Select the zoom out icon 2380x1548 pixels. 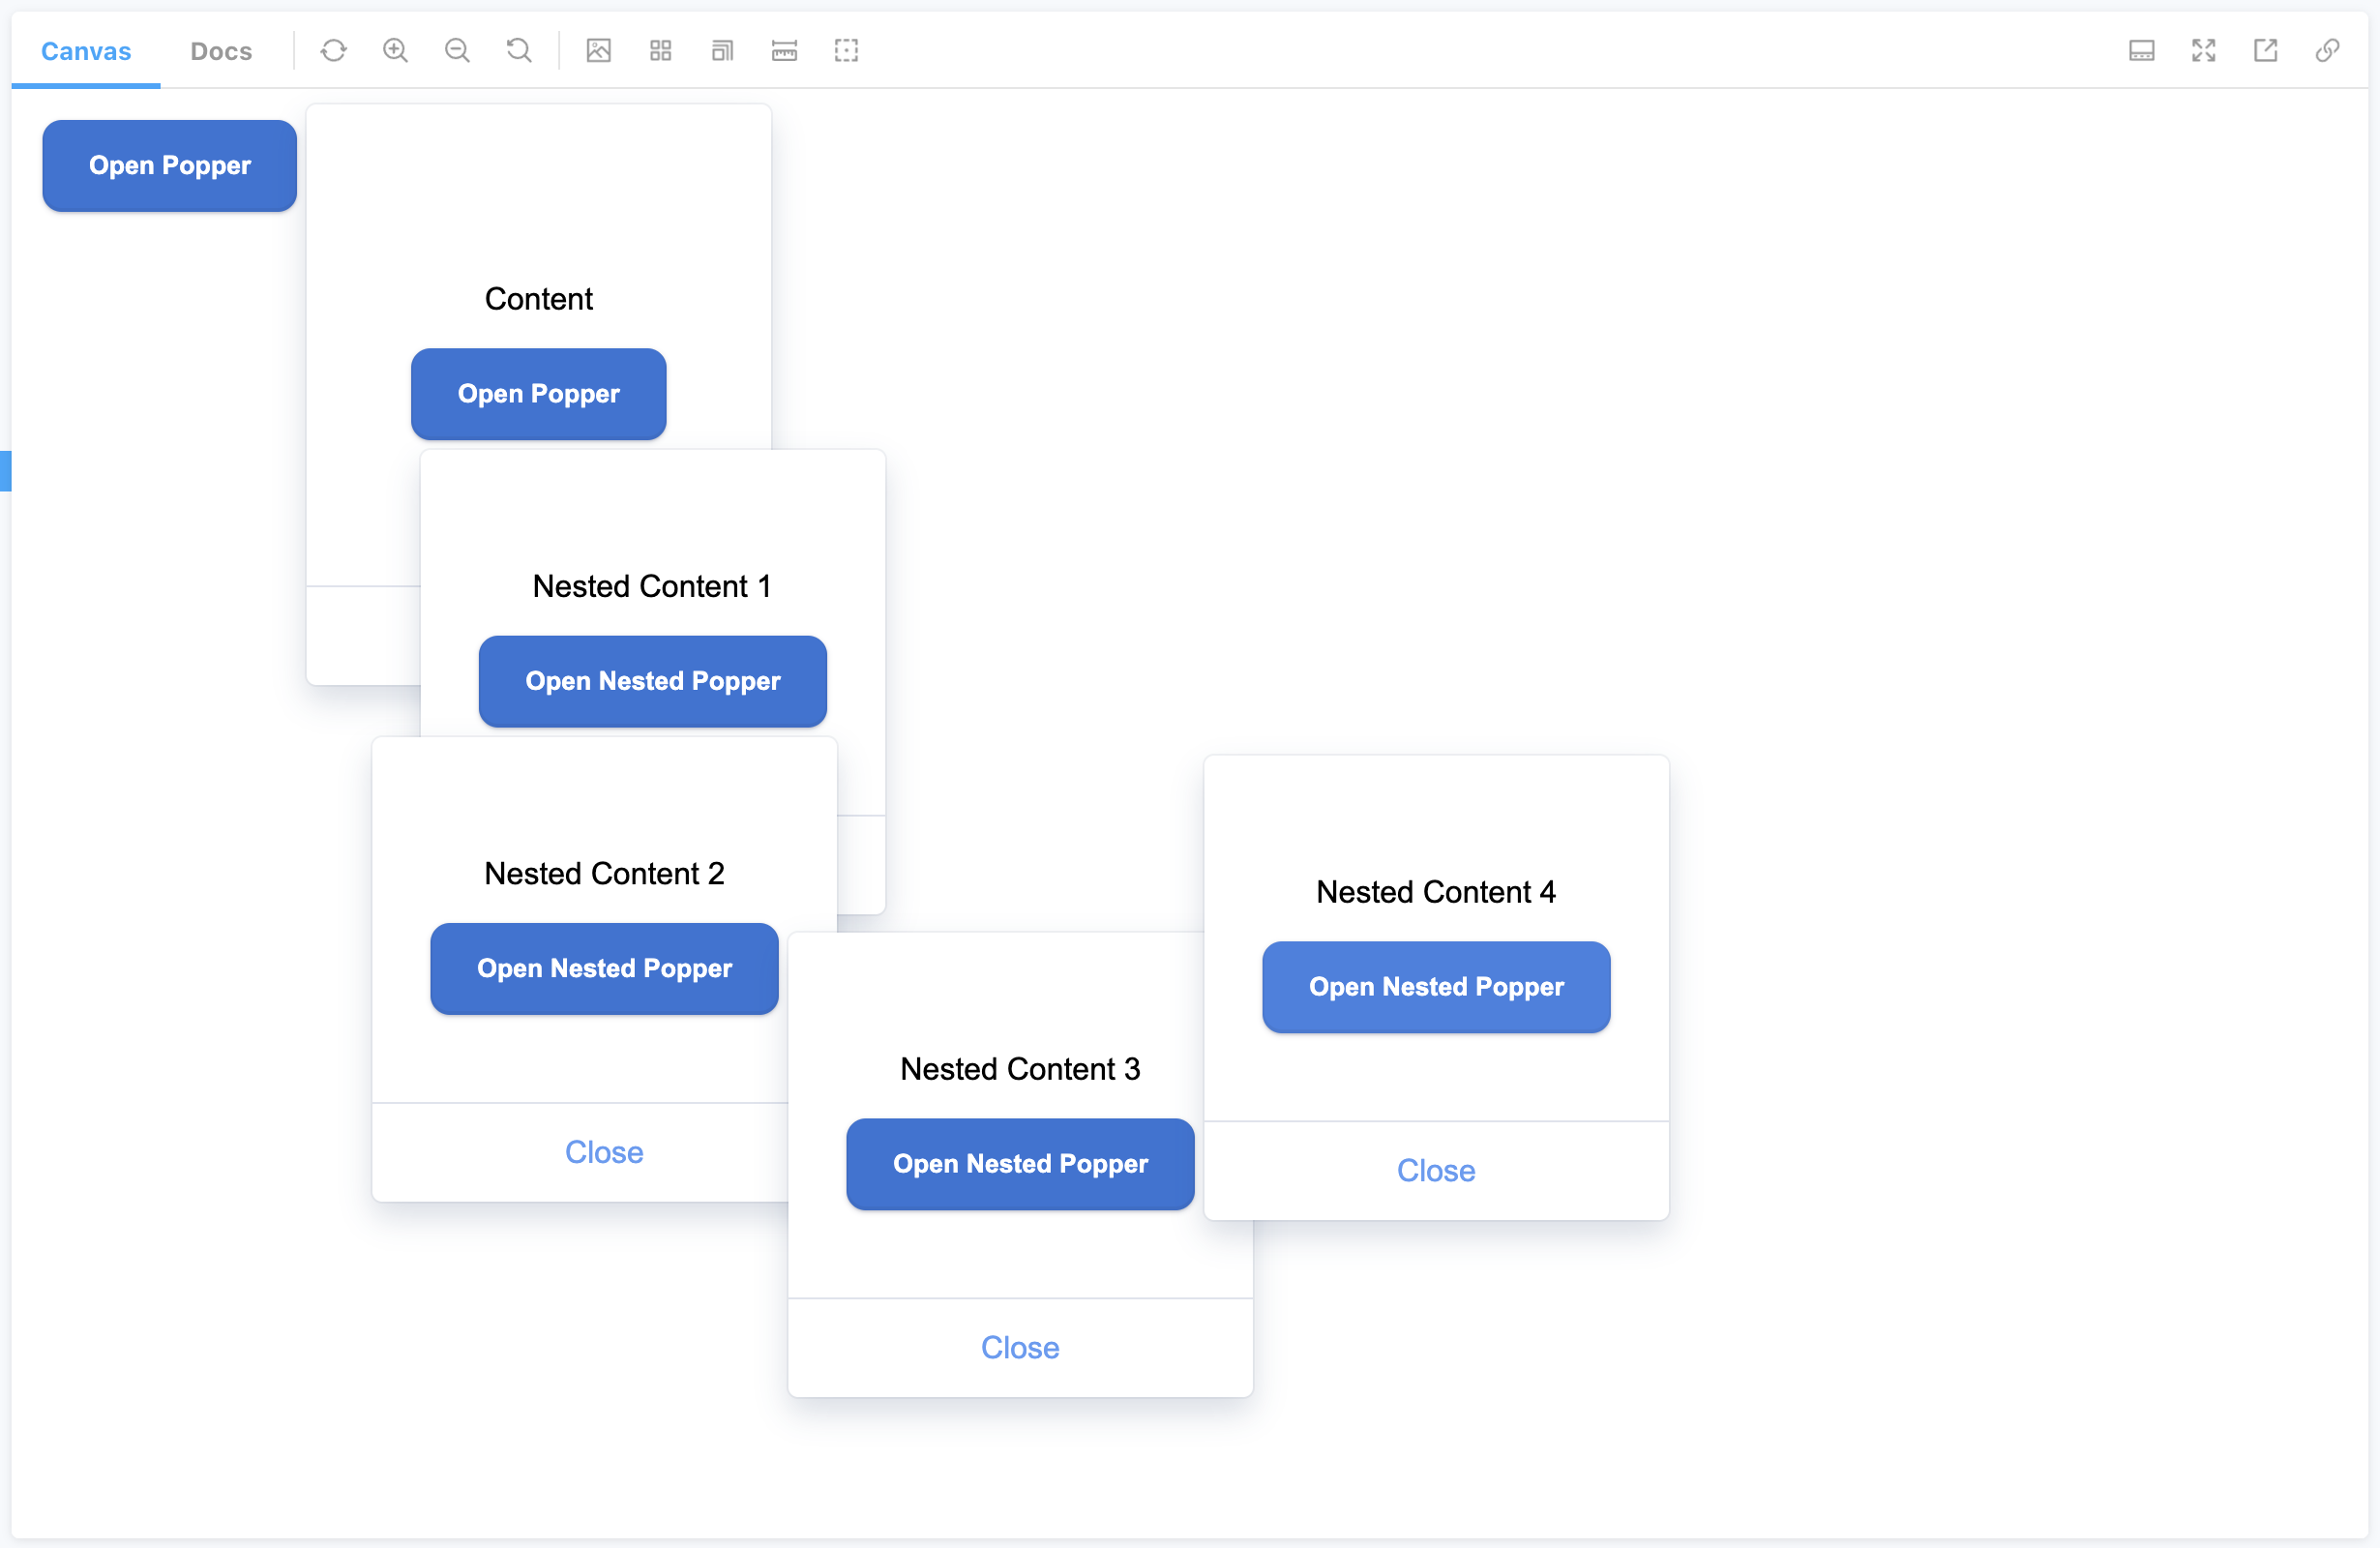pos(457,50)
